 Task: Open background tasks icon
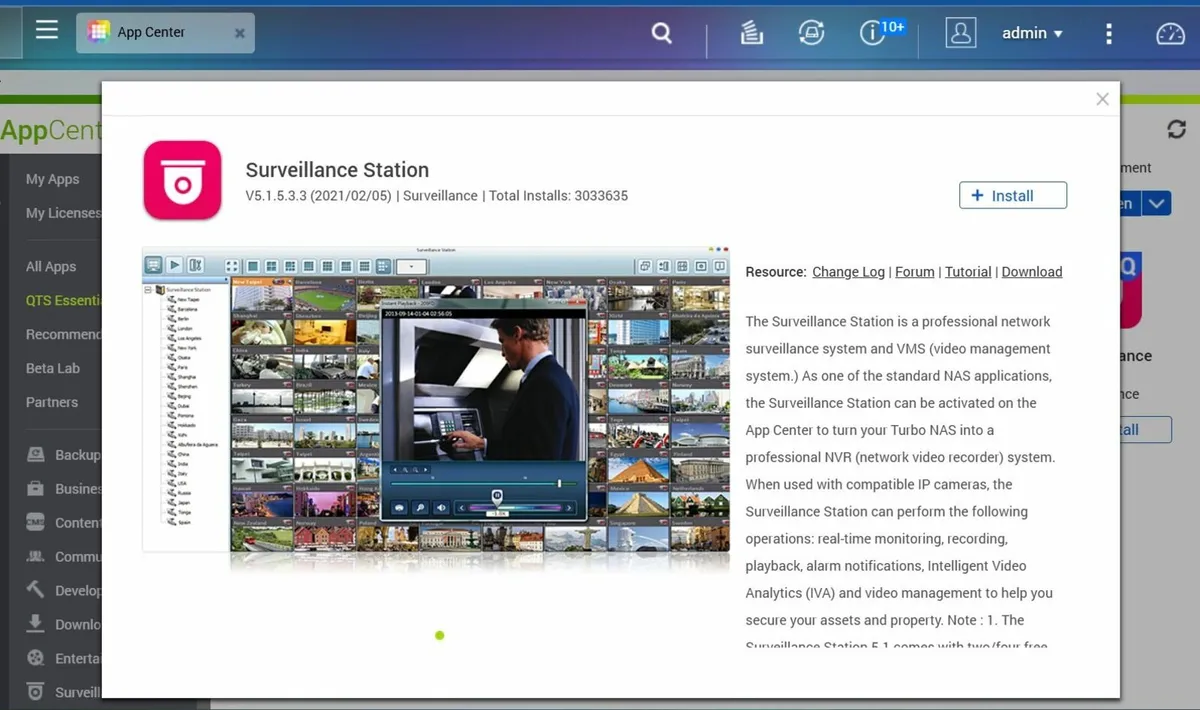(x=752, y=33)
